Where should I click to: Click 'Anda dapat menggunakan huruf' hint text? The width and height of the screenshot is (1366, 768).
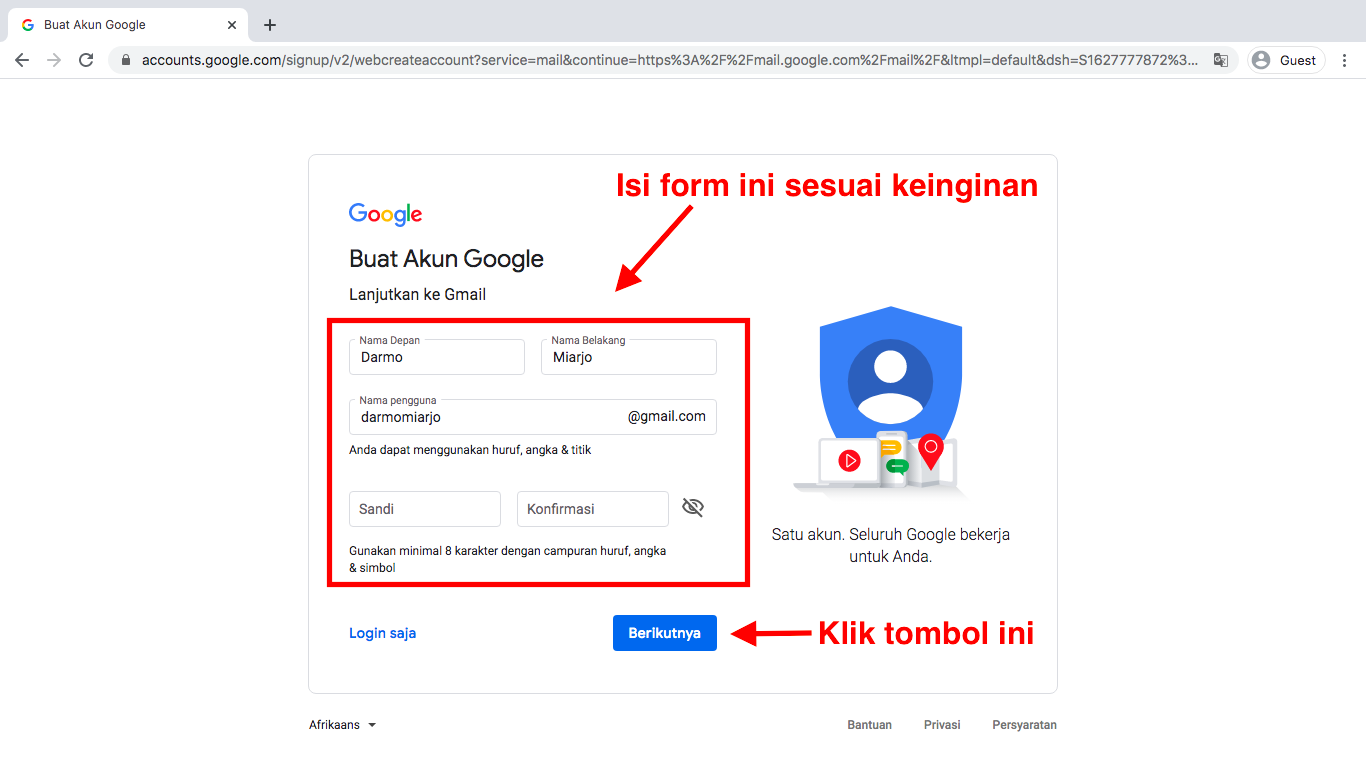coord(470,450)
